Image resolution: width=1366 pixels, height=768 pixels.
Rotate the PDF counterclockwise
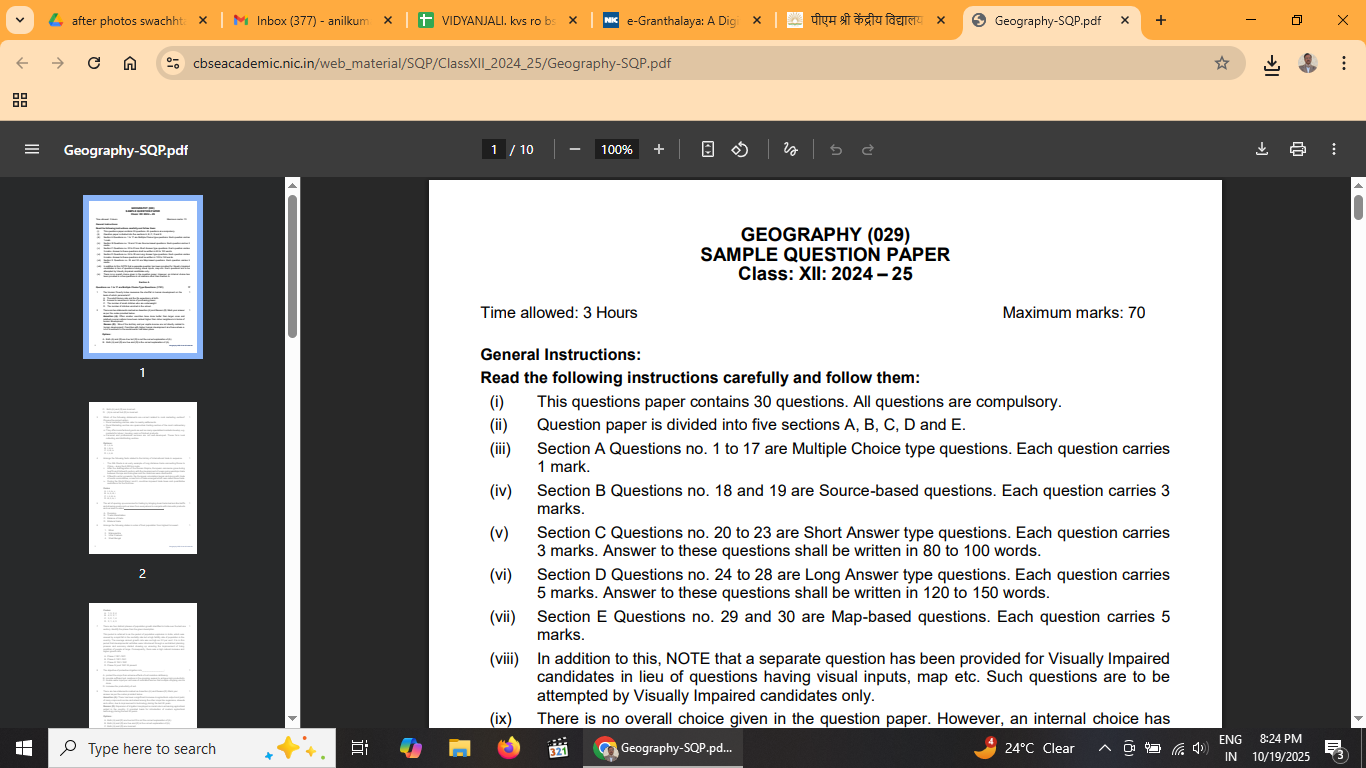740,149
